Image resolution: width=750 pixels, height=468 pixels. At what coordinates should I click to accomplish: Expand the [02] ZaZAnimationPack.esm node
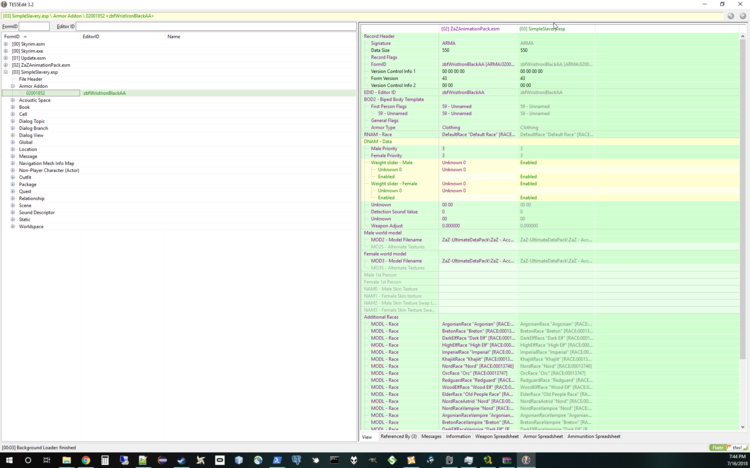(6, 65)
